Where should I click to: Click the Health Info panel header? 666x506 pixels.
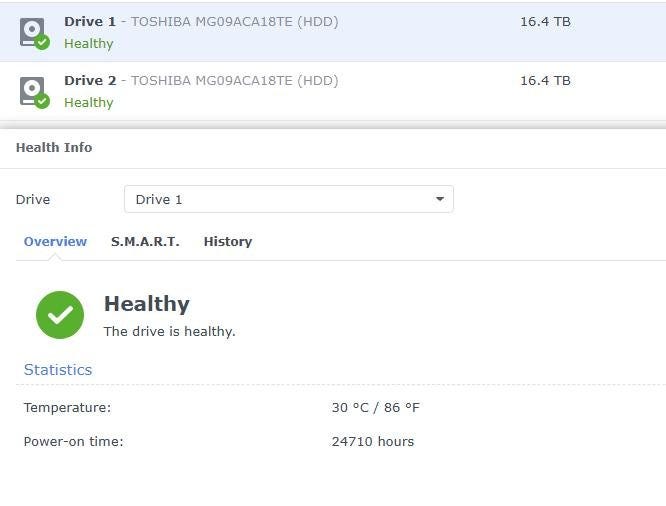[x=54, y=147]
